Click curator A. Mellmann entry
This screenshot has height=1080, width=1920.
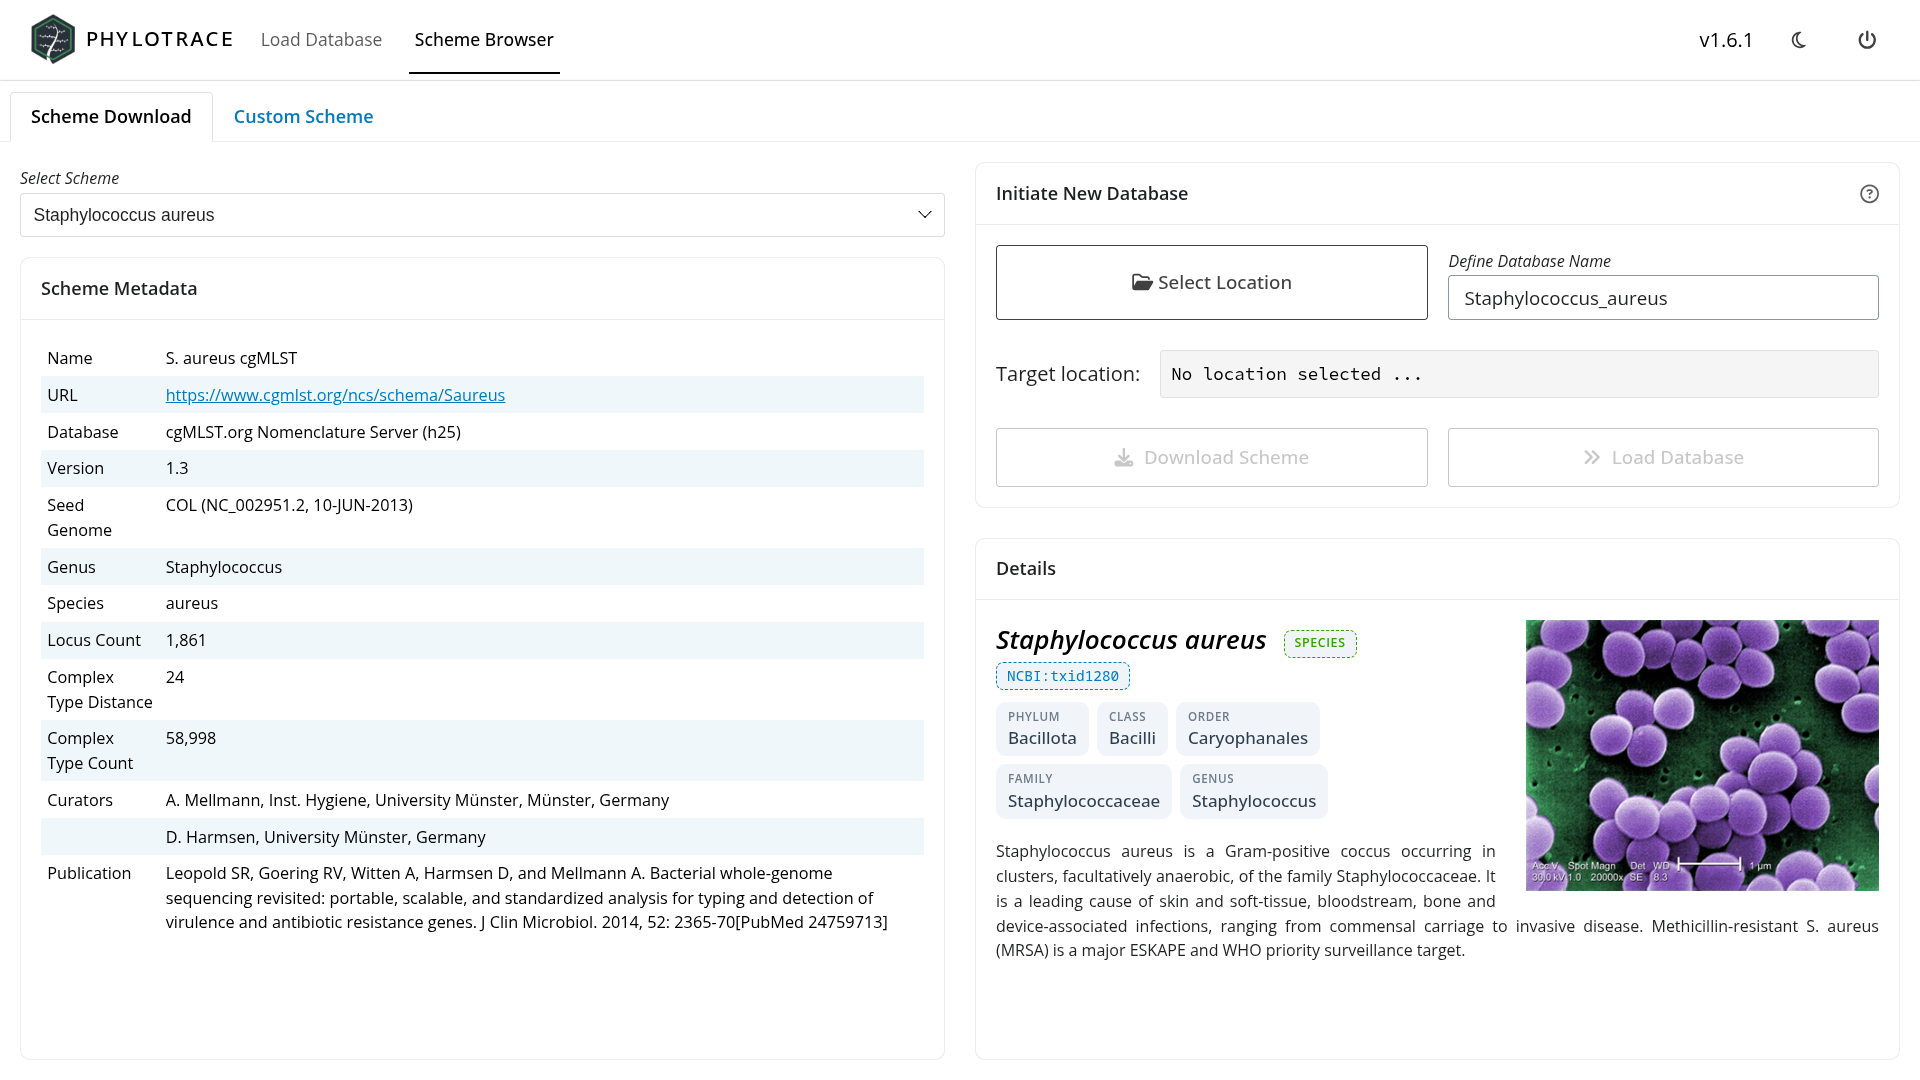(417, 800)
